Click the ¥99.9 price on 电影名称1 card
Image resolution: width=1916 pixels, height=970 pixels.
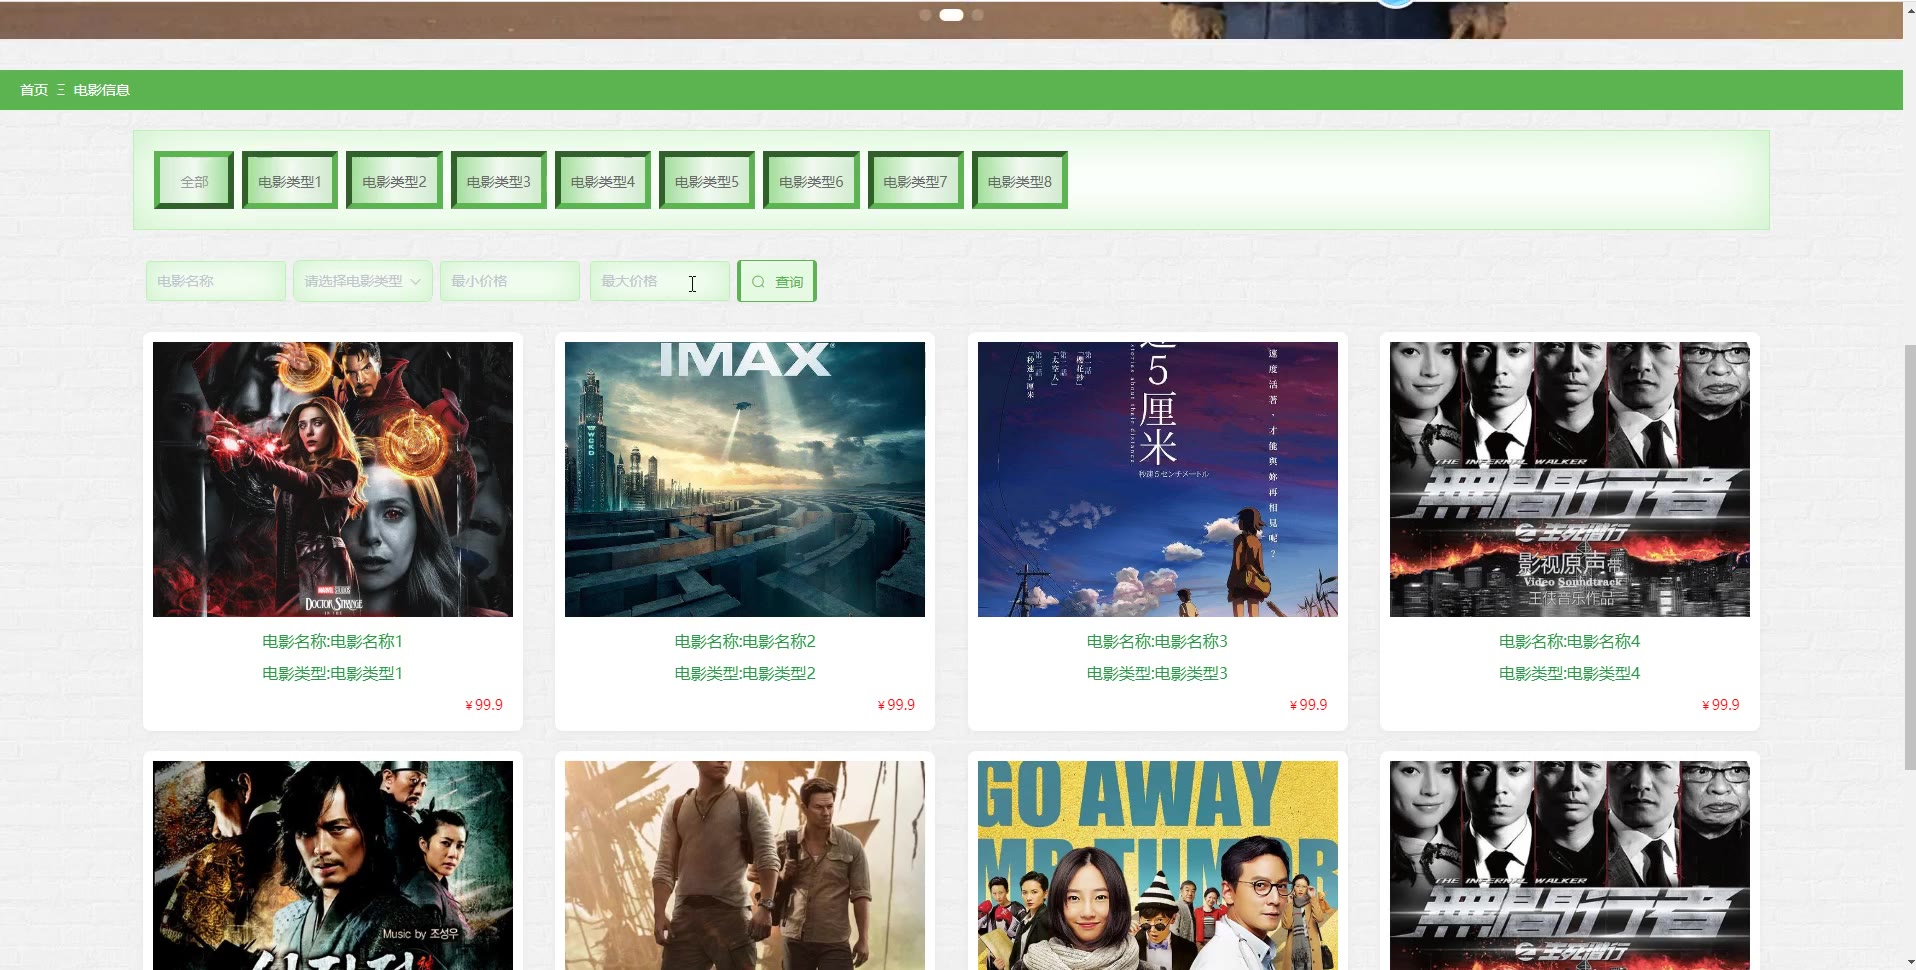pyautogui.click(x=484, y=705)
